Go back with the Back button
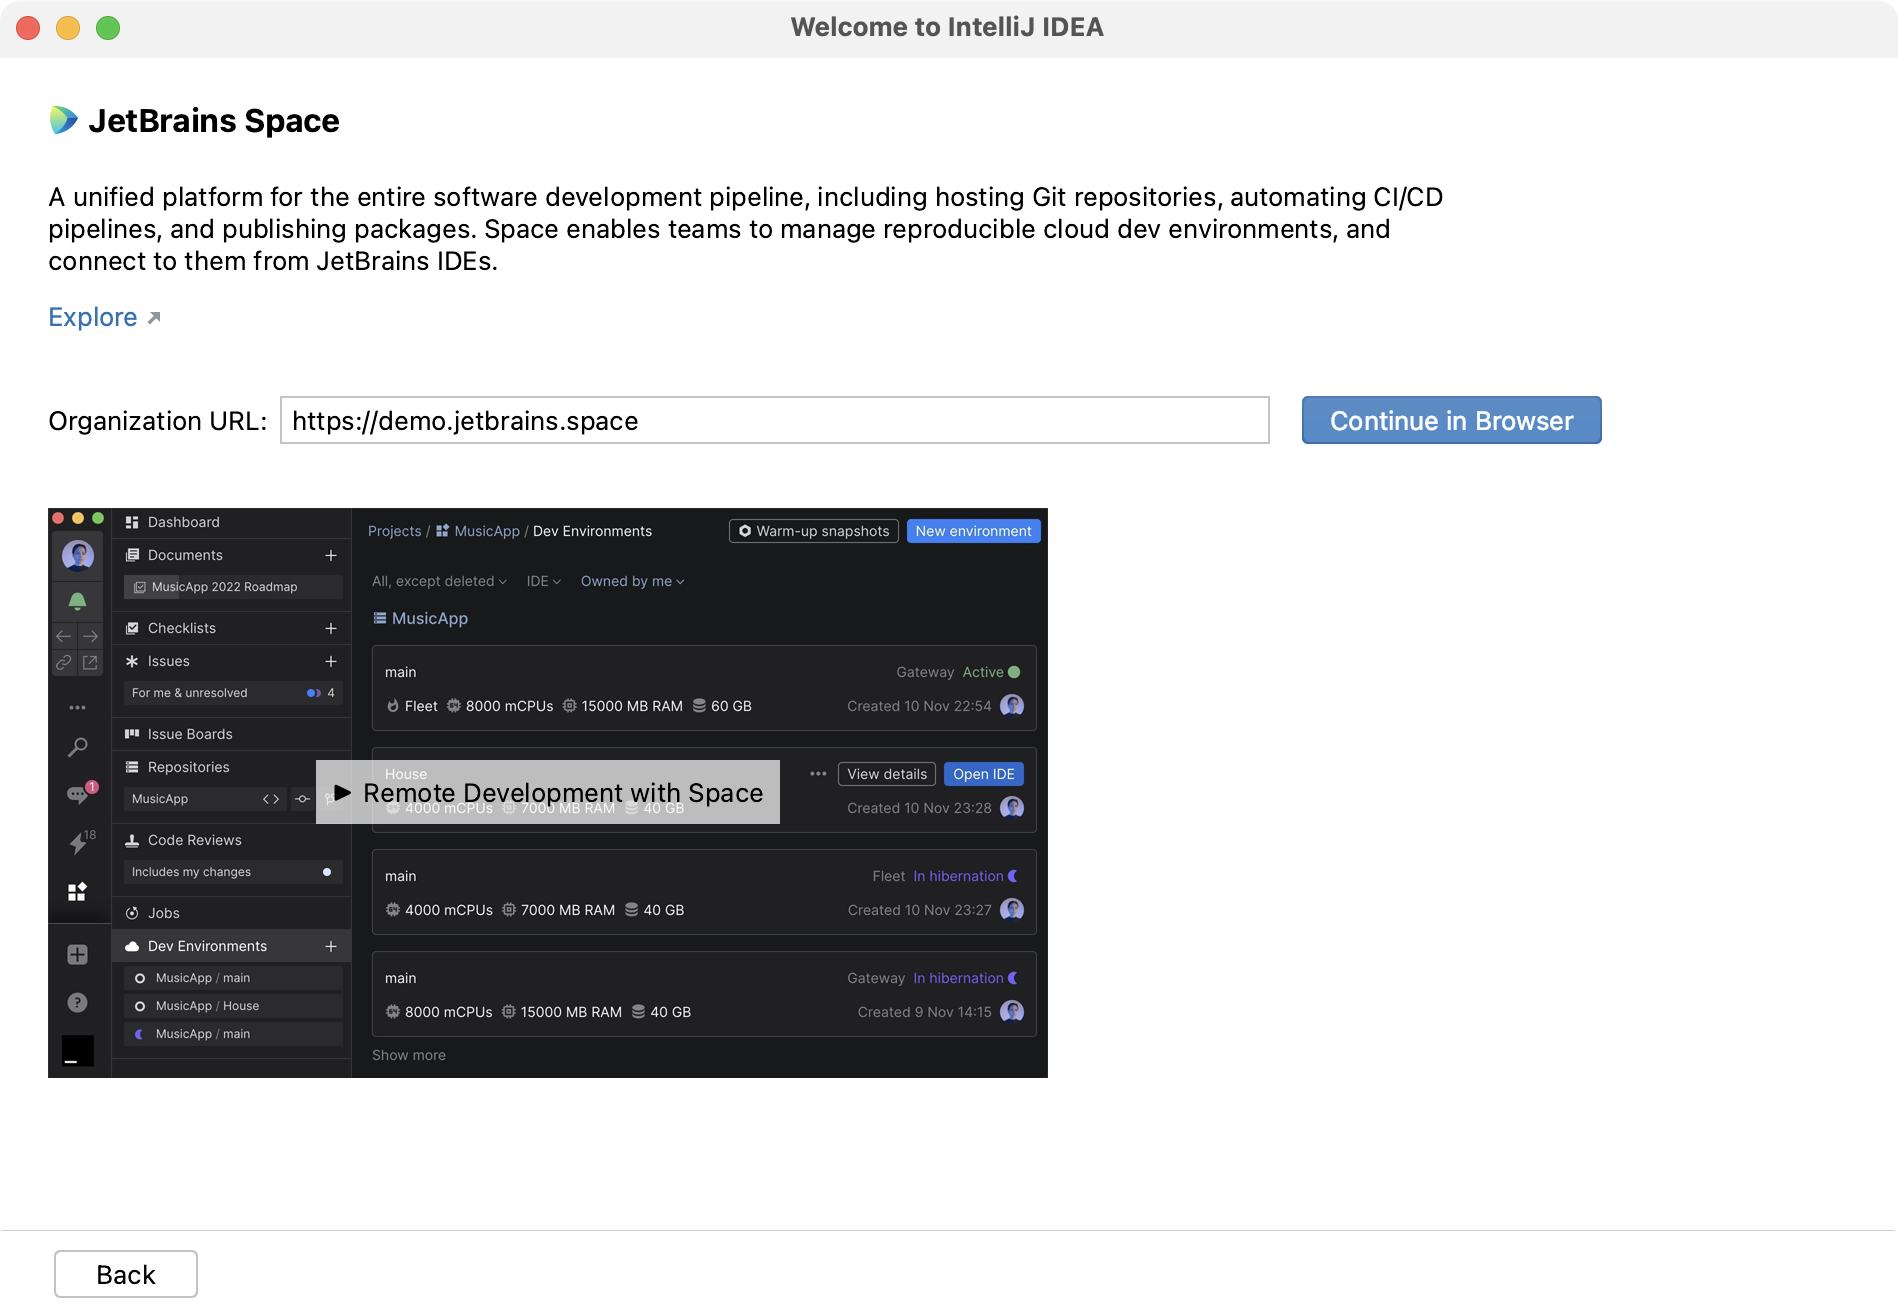 [126, 1274]
